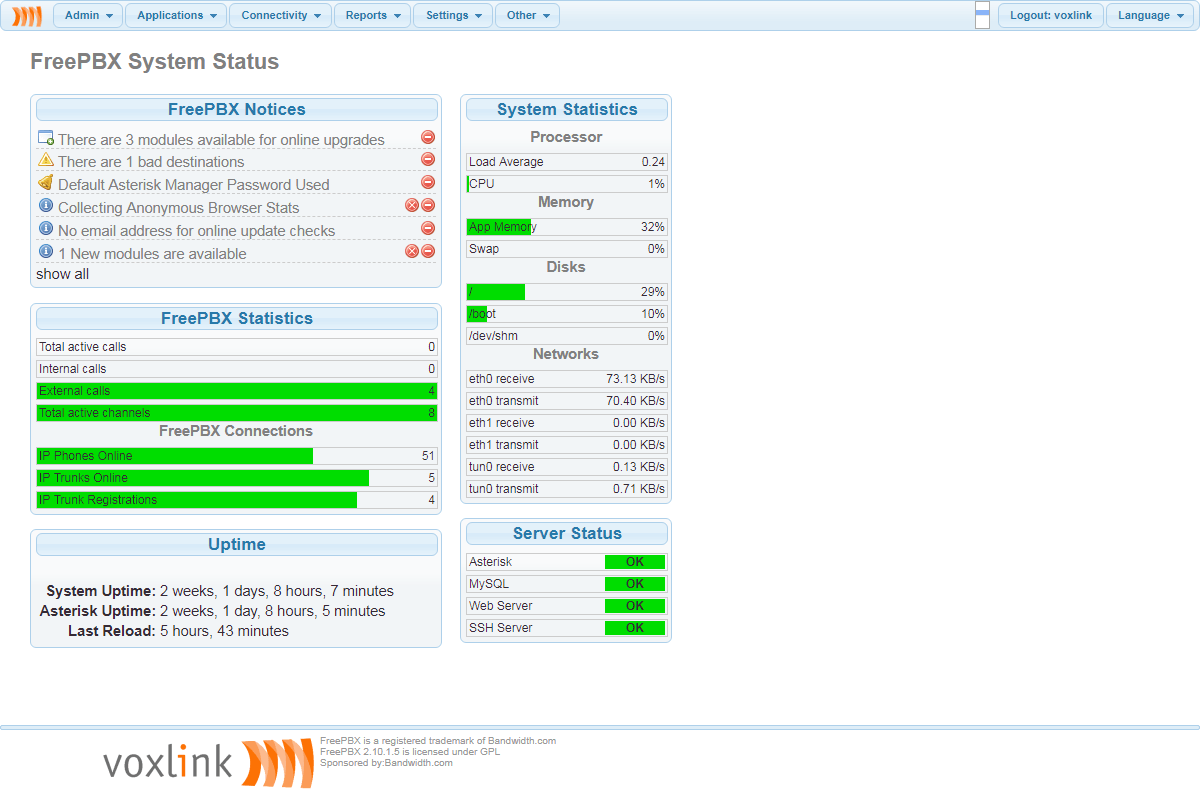Click the System Uptime value
This screenshot has width=1200, height=800.
pos(277,591)
